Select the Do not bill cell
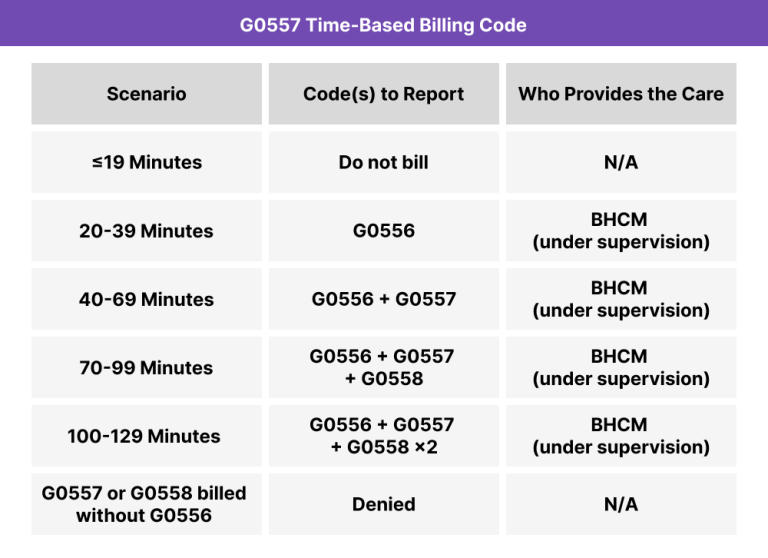 tap(383, 162)
